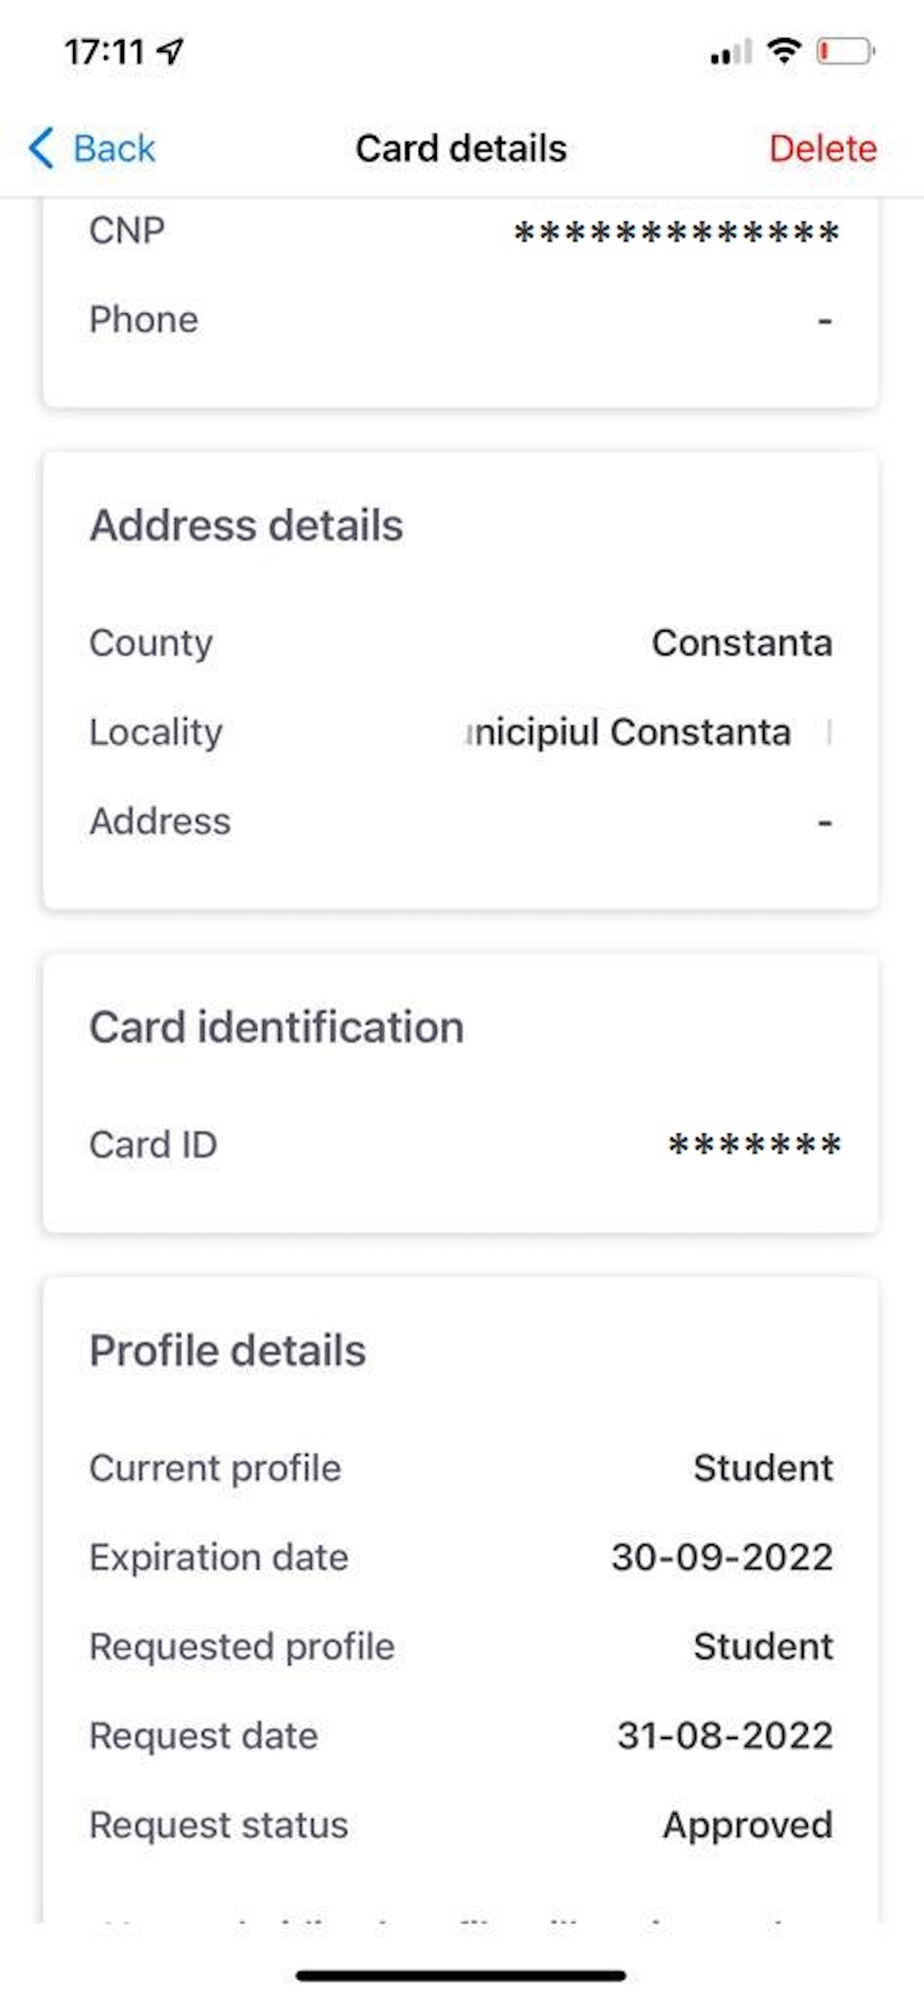Tap the Request date 31-08-2022
The width and height of the screenshot is (924, 2000).
(x=725, y=1736)
